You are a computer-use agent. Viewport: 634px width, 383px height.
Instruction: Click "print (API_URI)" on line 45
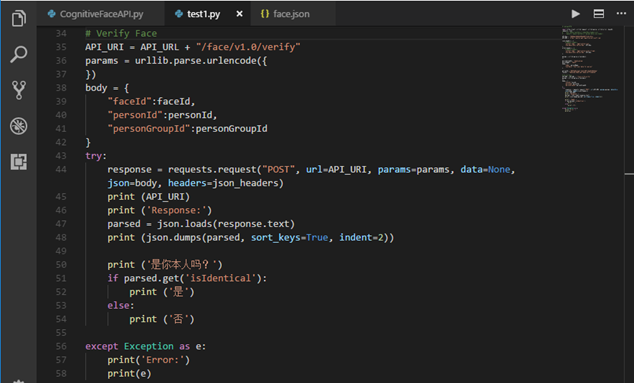(148, 197)
